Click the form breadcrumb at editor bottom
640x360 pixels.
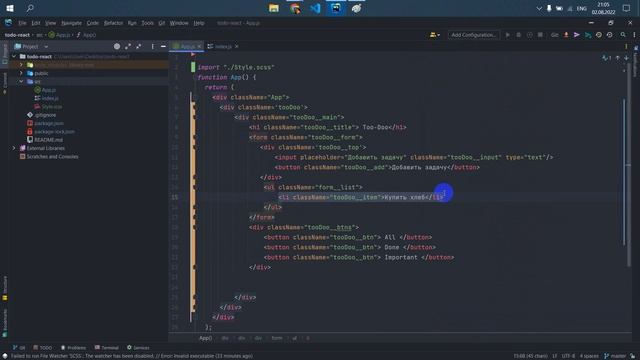pos(277,338)
